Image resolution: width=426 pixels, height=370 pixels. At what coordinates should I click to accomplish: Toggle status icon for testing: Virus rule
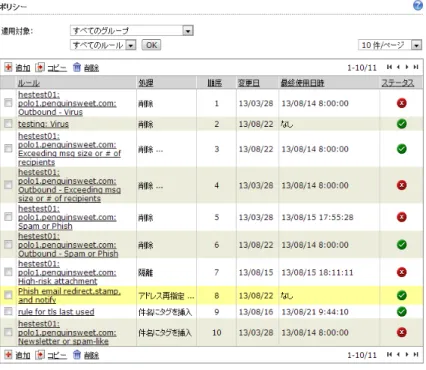[x=402, y=124]
